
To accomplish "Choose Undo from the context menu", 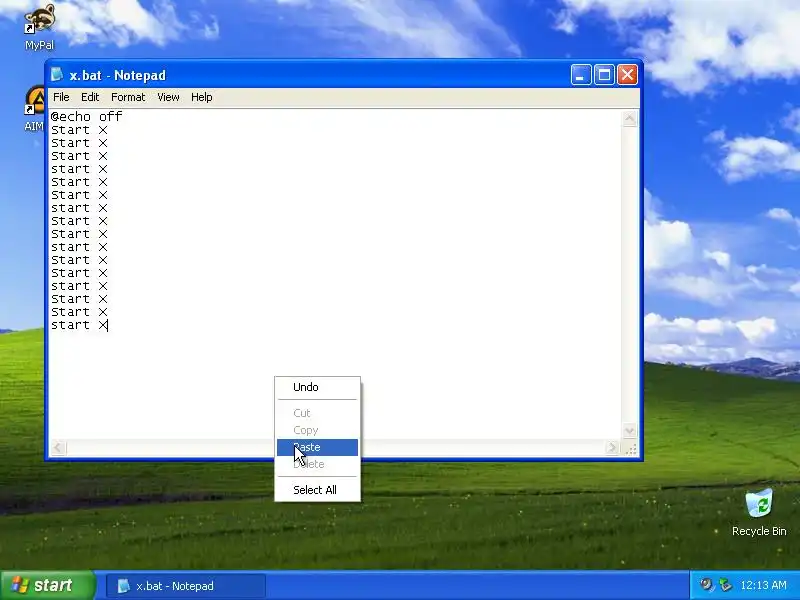I will tap(317, 387).
